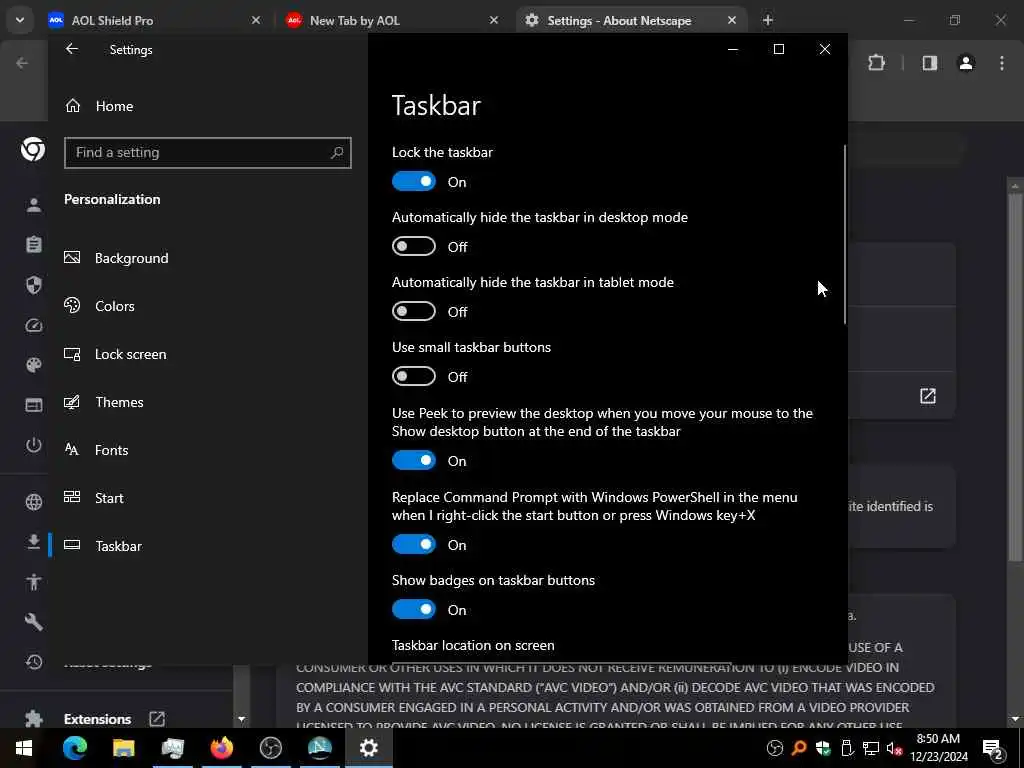Click external link icon in browser page

(x=927, y=396)
